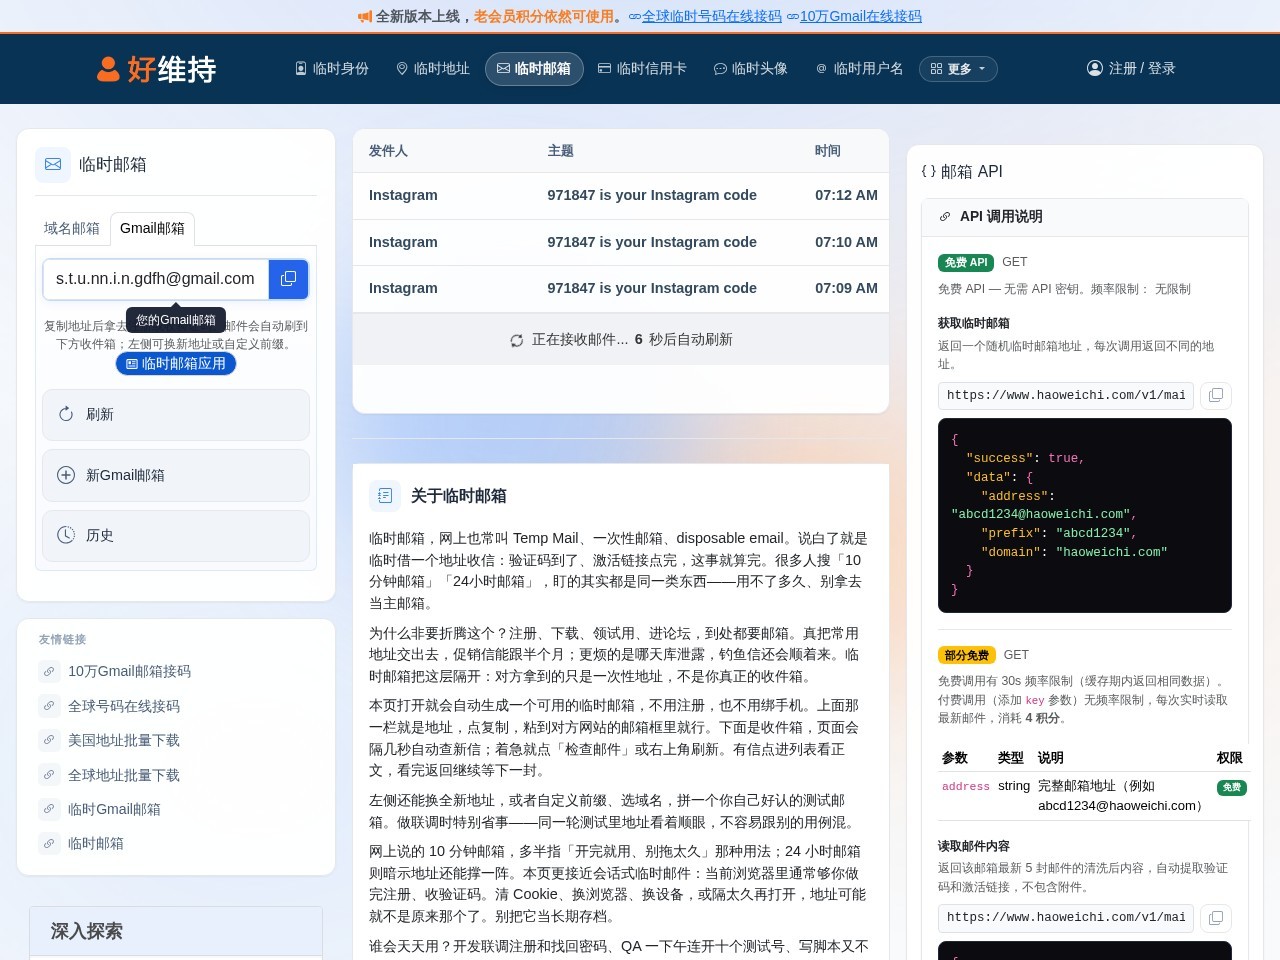1280x960 pixels.
Task: Copy the first API URL snippet
Action: (1216, 395)
